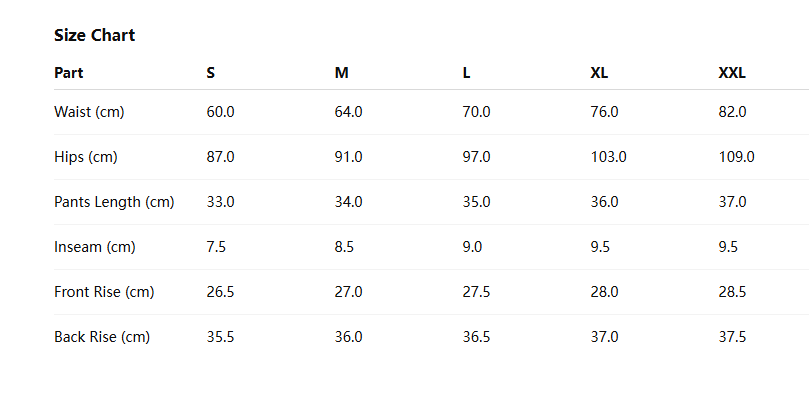Click the Size Chart heading

point(94,35)
